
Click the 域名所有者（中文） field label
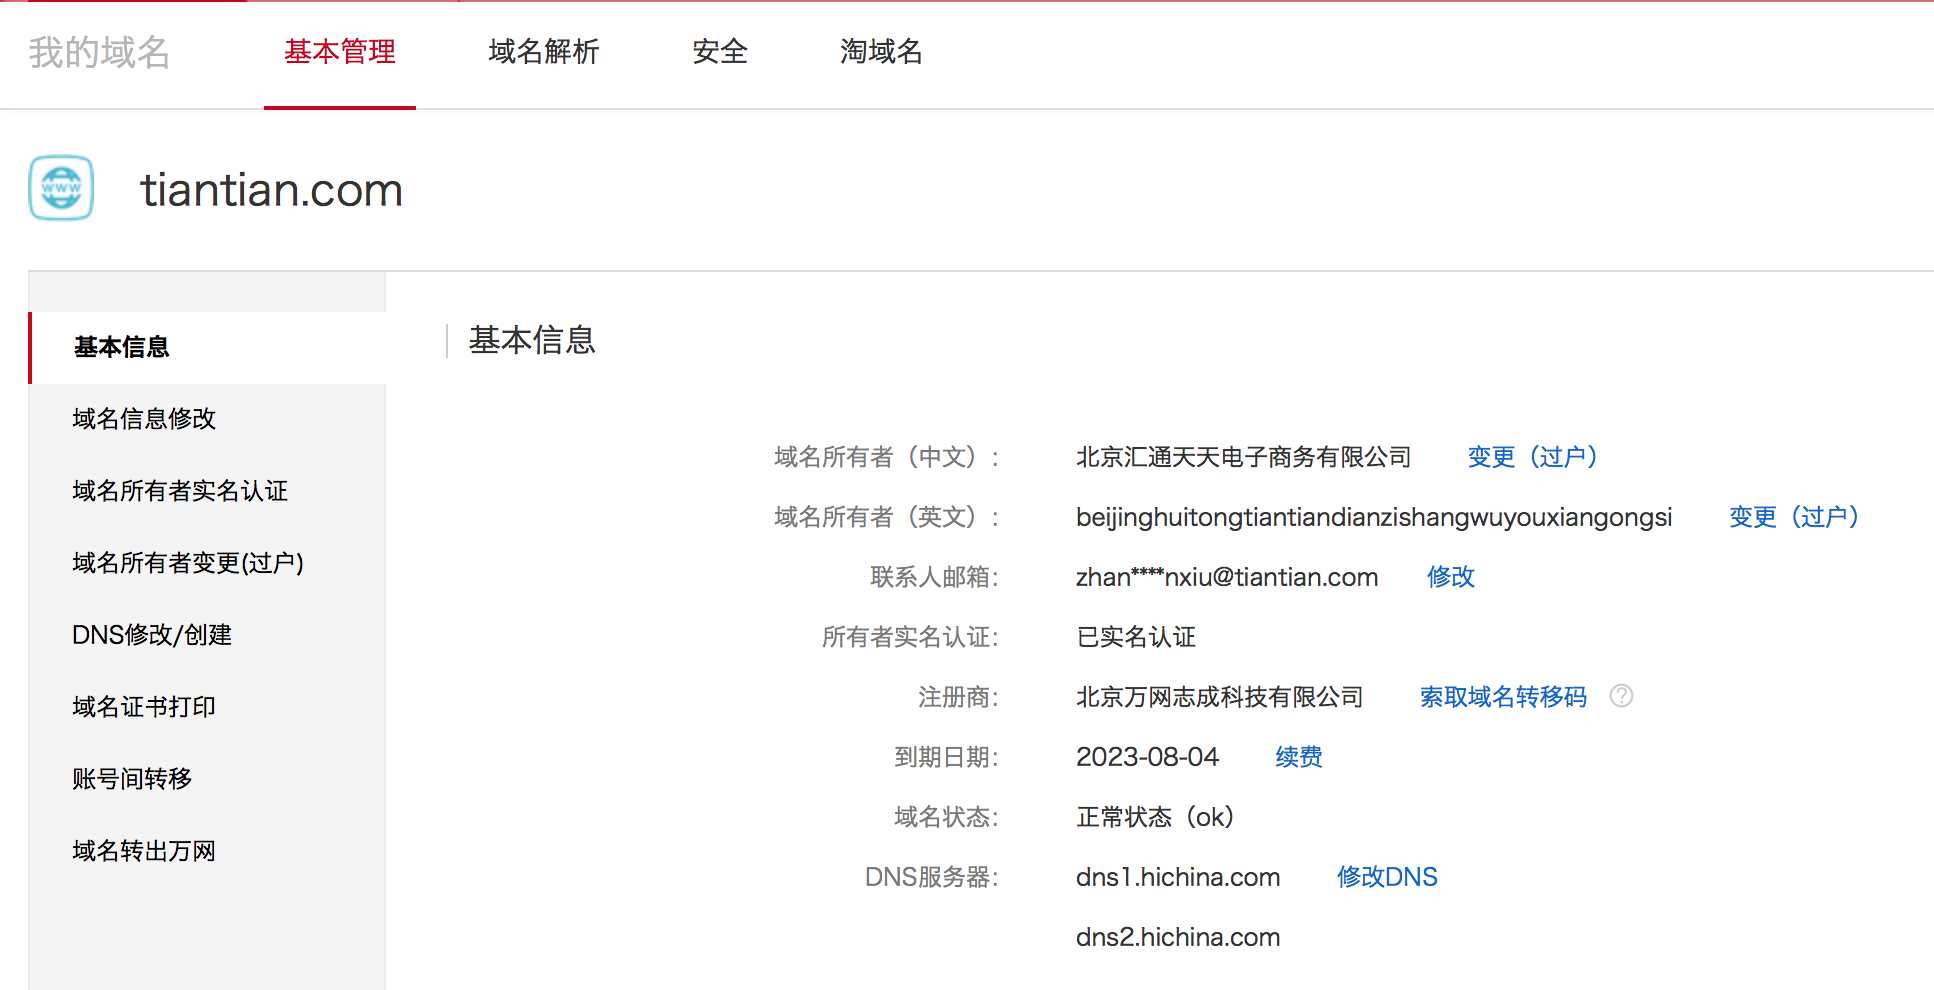tap(886, 457)
